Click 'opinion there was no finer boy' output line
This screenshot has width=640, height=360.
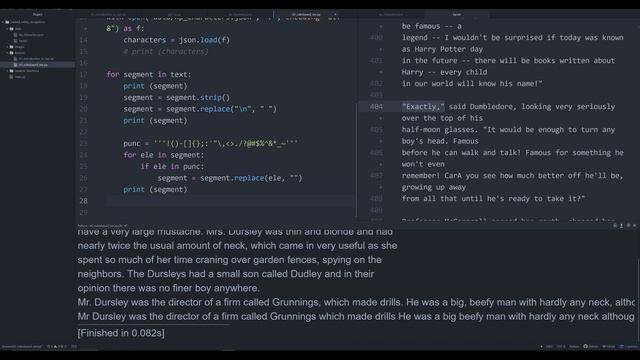click(168, 288)
